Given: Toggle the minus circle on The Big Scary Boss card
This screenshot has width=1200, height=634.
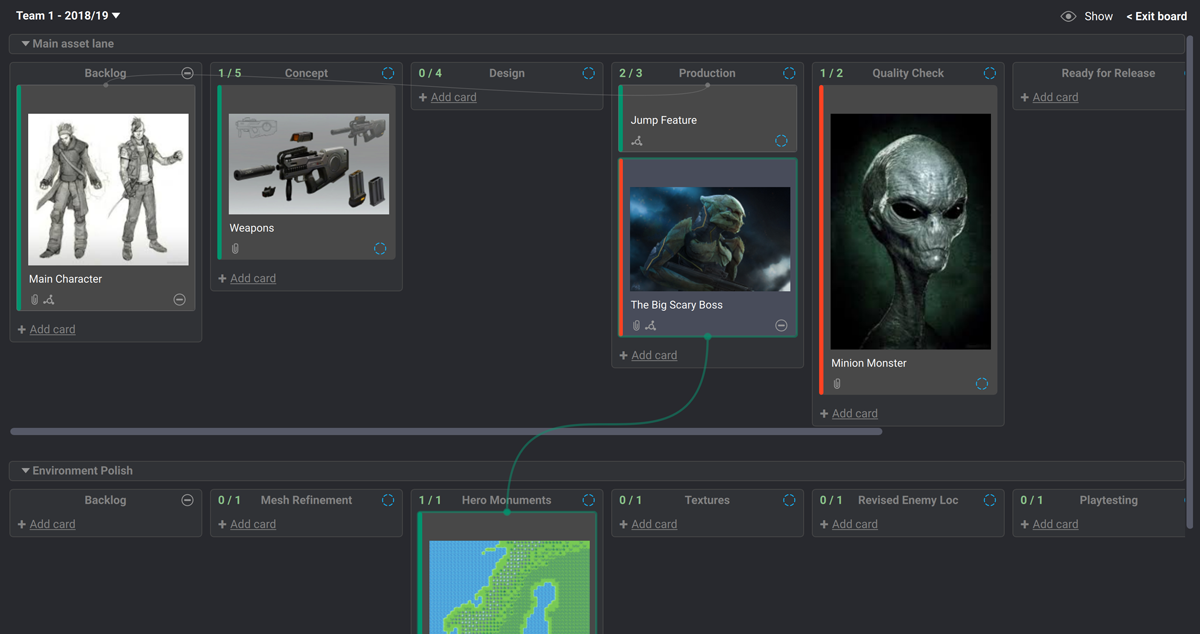Looking at the screenshot, I should pyautogui.click(x=781, y=326).
